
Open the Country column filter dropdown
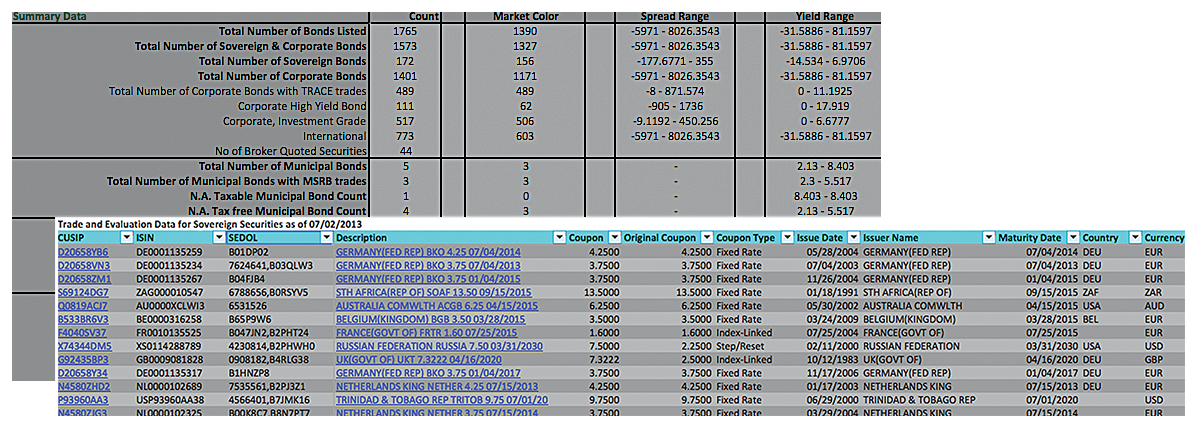click(1134, 238)
